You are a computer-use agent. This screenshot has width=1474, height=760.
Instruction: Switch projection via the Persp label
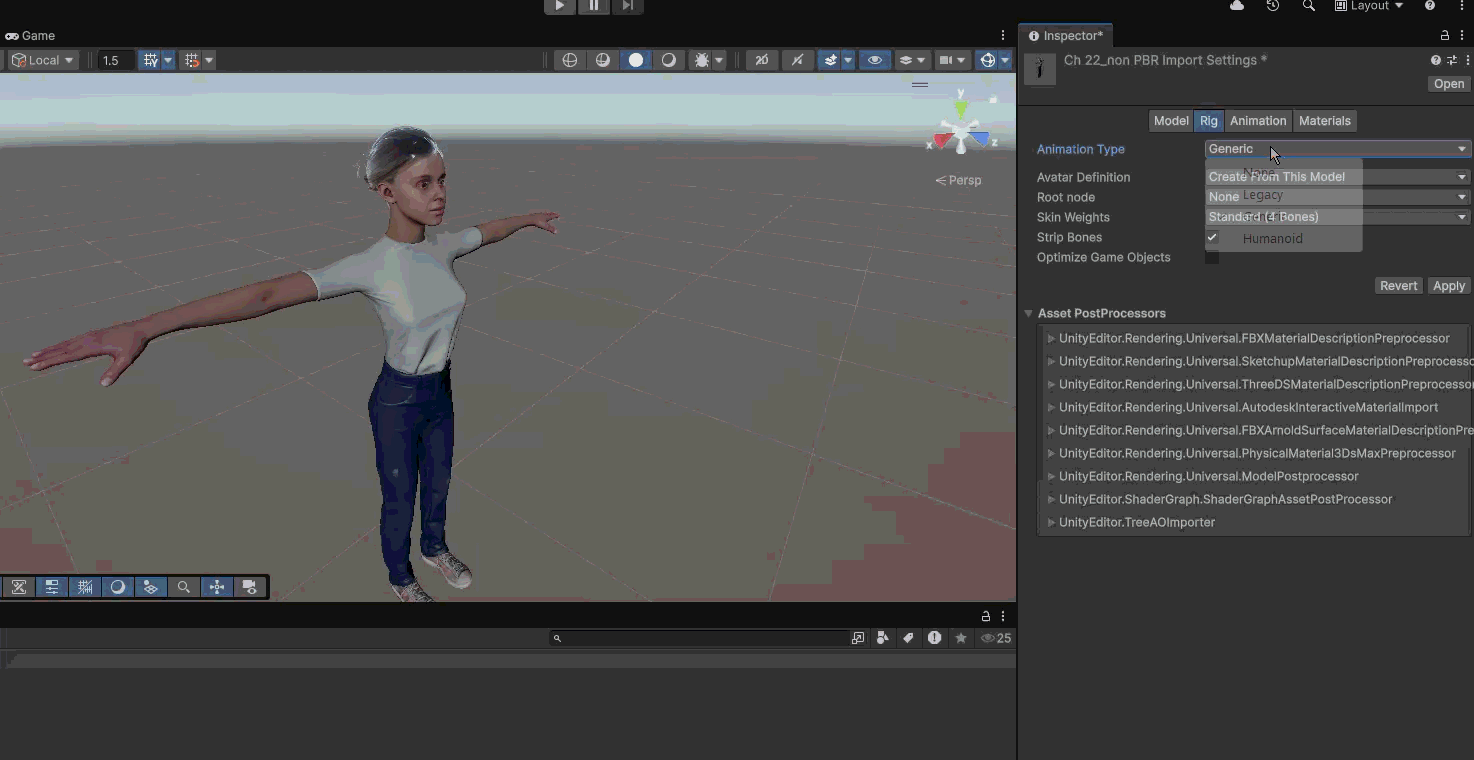pyautogui.click(x=958, y=180)
